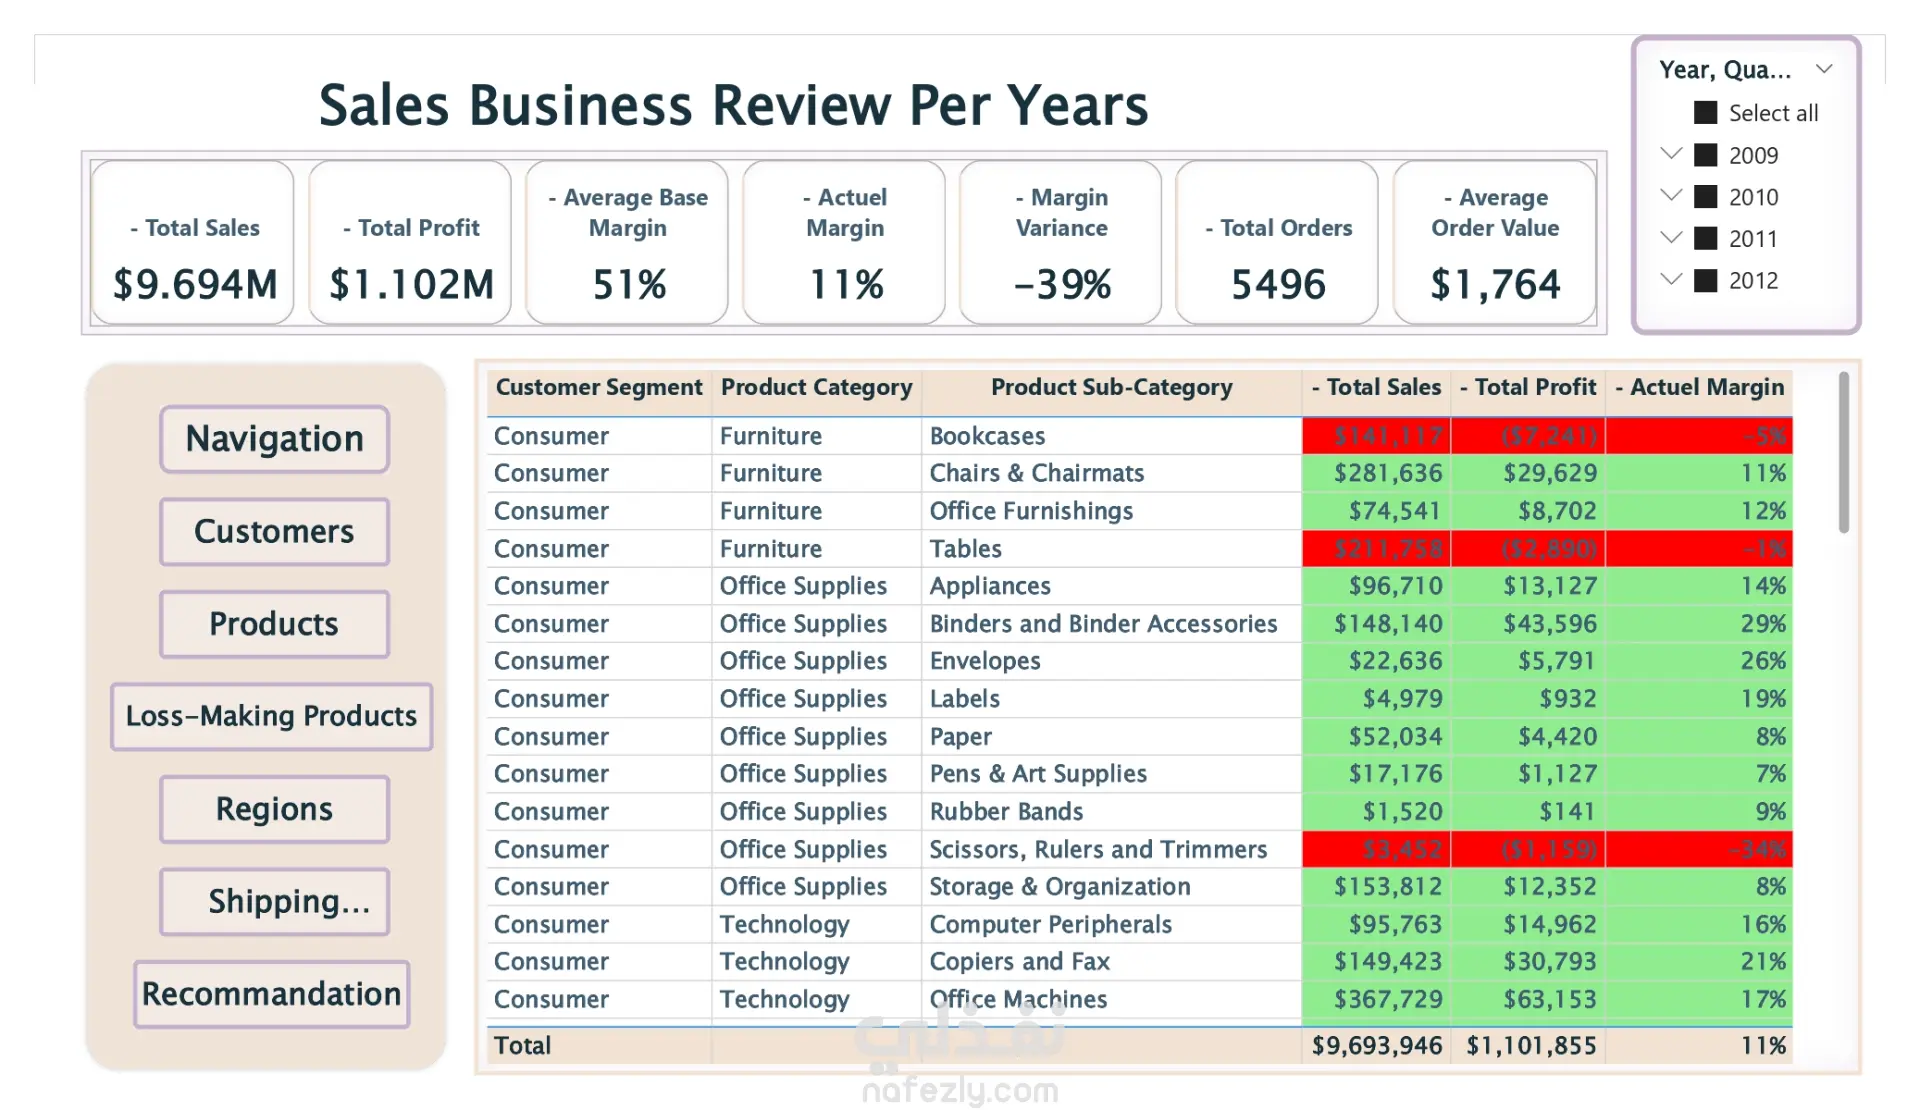Open Loss-Making Products page
This screenshot has width=1920, height=1110.
pyautogui.click(x=271, y=716)
